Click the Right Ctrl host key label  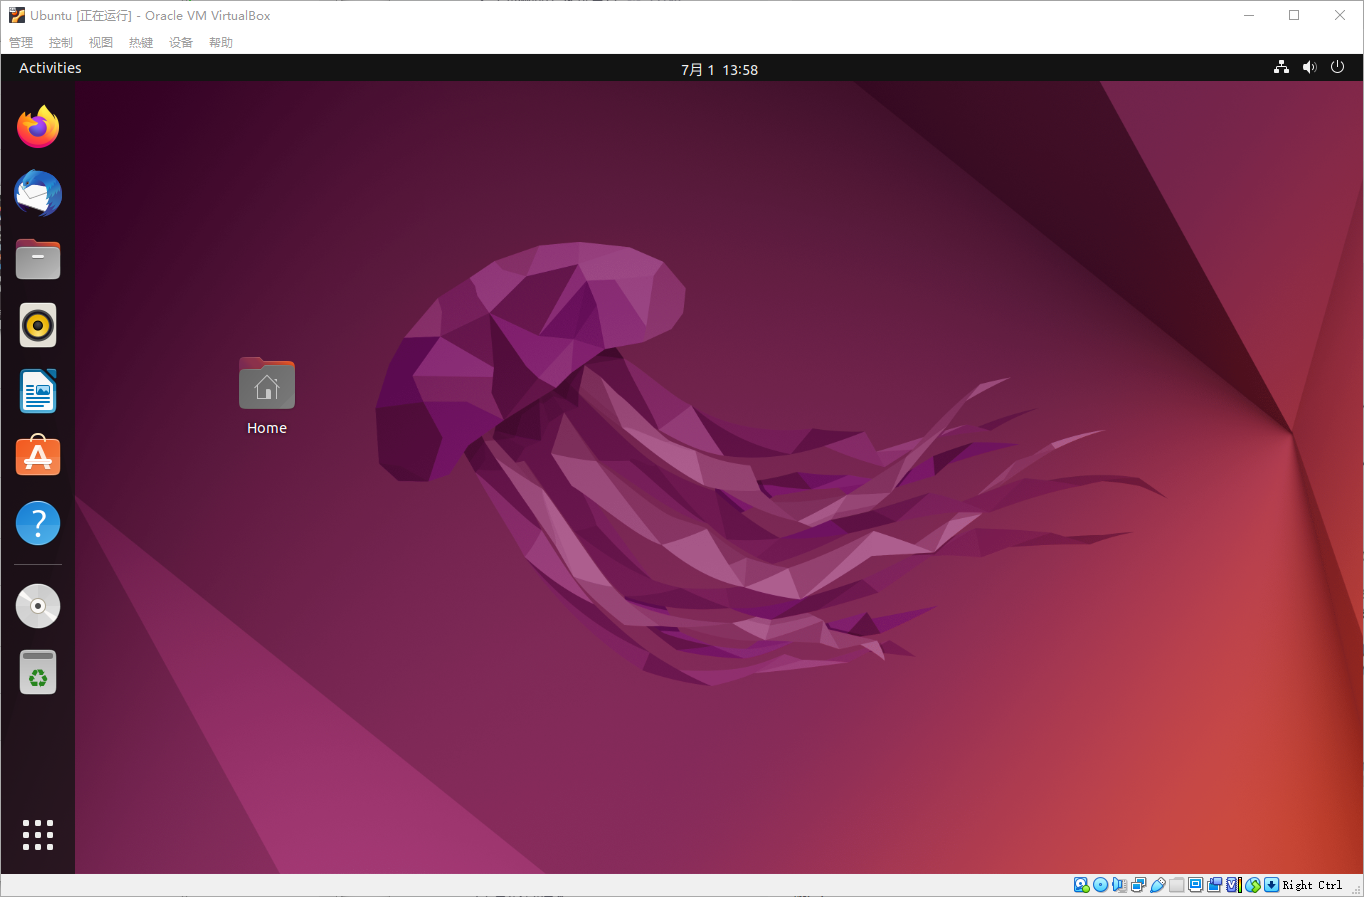pyautogui.click(x=1312, y=885)
